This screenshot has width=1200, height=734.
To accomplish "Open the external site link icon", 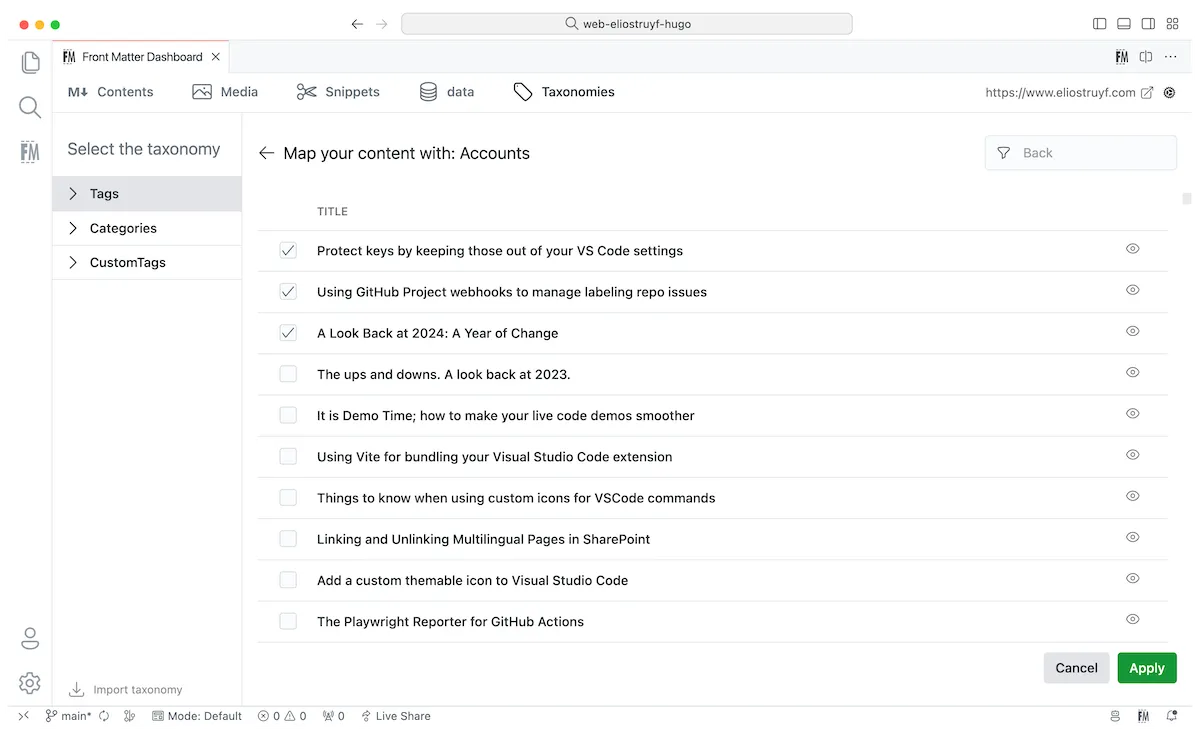I will pos(1147,92).
